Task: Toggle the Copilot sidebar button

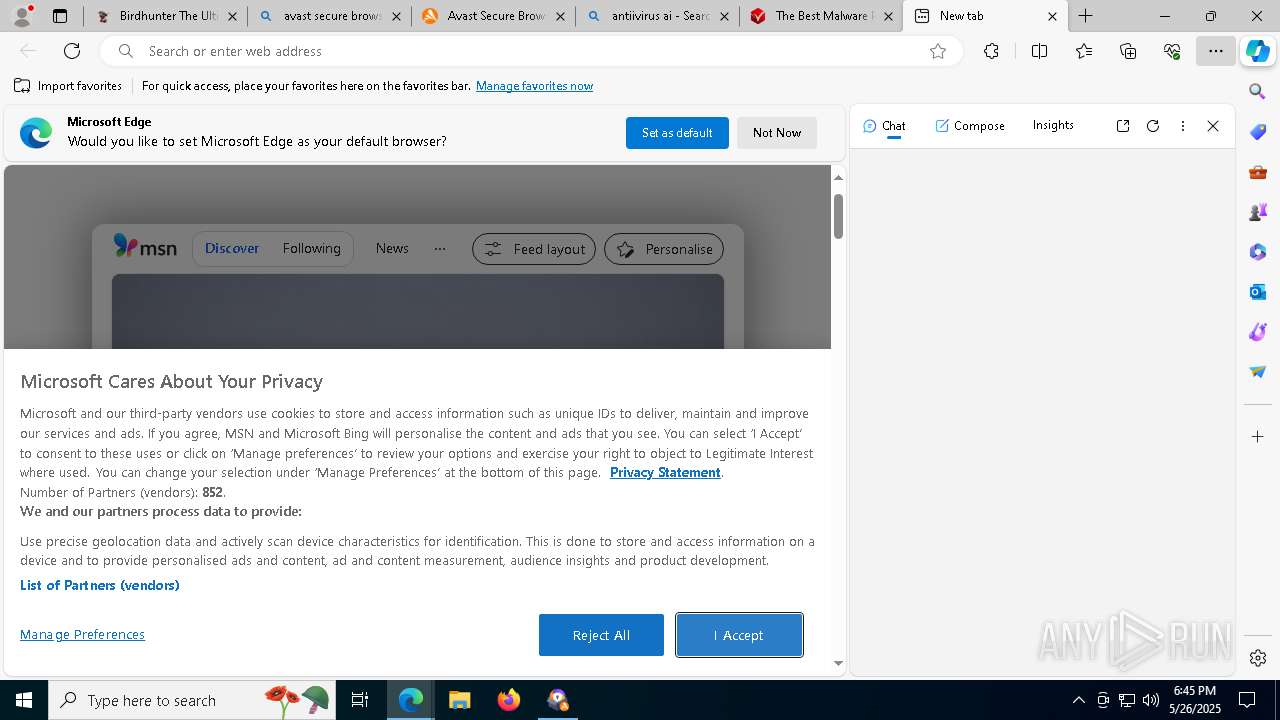Action: pos(1258,51)
